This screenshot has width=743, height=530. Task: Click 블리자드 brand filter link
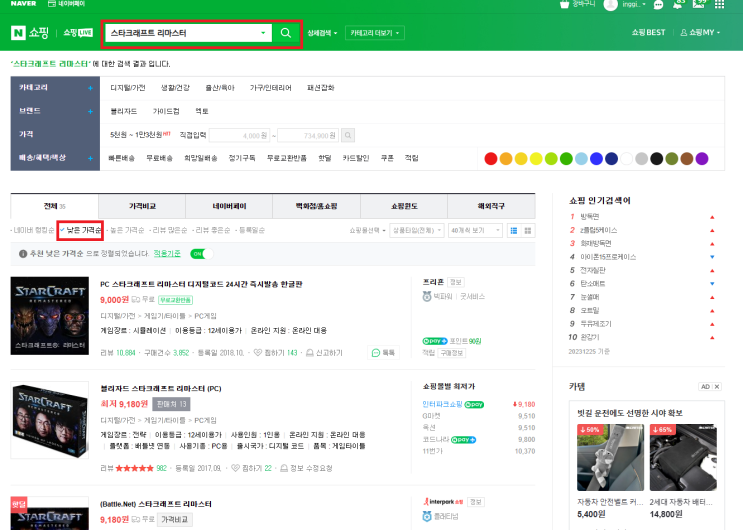coord(124,111)
